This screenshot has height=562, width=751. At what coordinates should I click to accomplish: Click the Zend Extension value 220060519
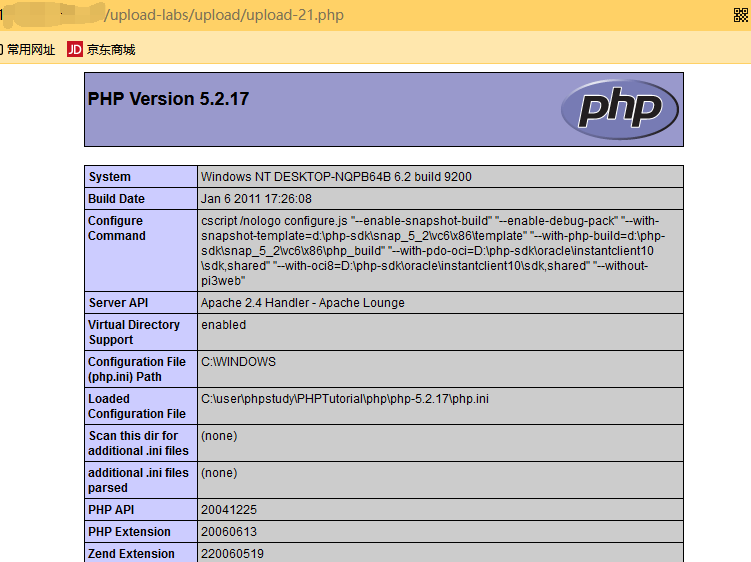[x=232, y=554]
